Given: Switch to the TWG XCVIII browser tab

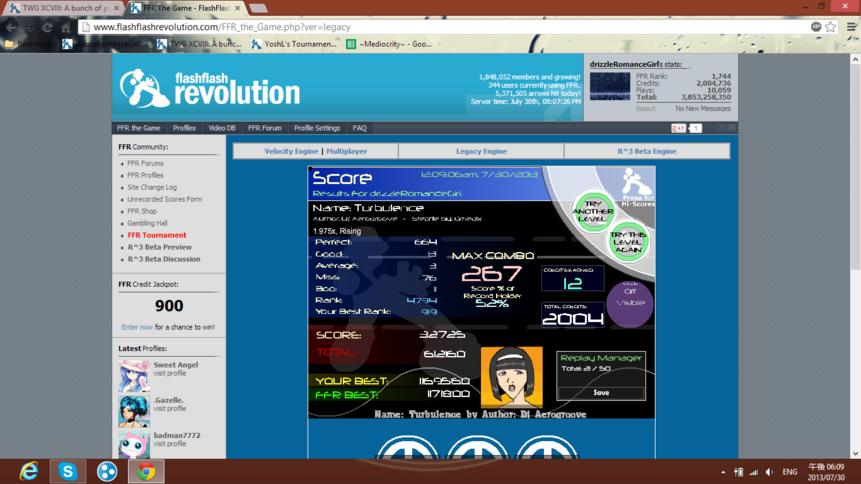Looking at the screenshot, I should tap(65, 8).
